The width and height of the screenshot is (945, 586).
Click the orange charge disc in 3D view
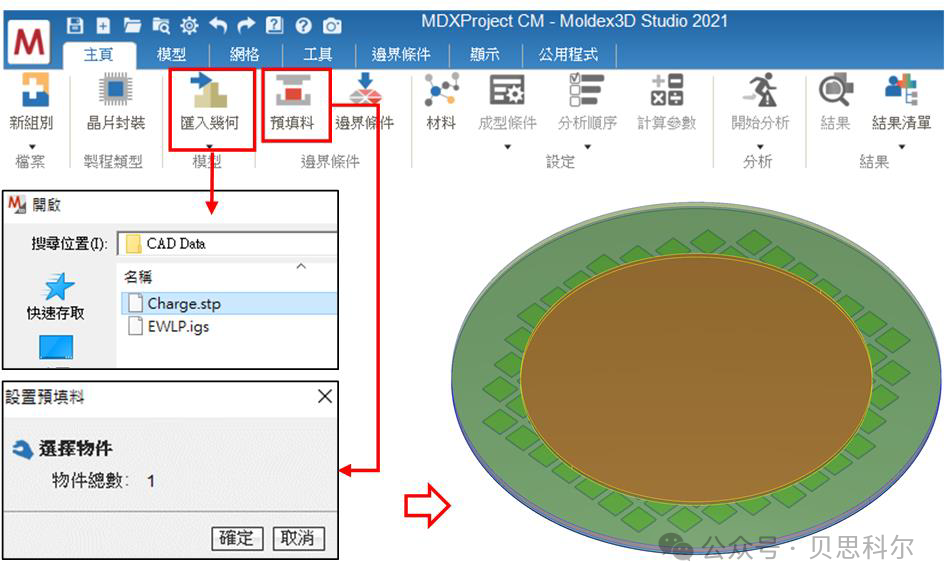click(x=696, y=380)
